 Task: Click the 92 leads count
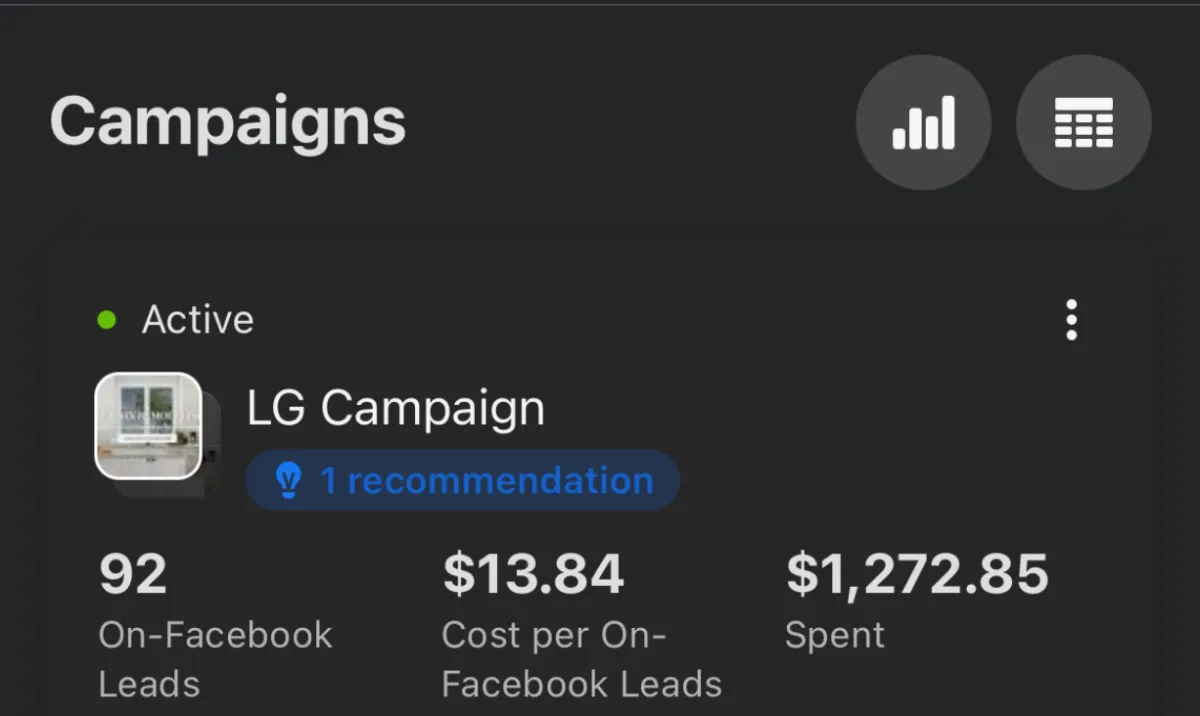tap(133, 574)
